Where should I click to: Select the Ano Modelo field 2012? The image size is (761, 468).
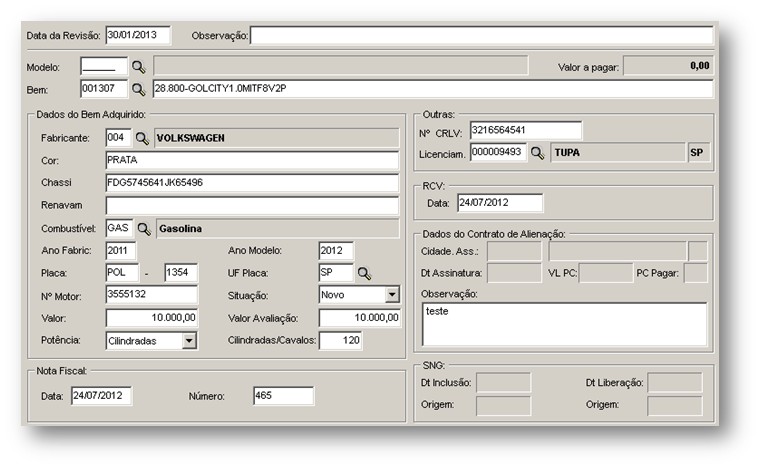[x=336, y=251]
